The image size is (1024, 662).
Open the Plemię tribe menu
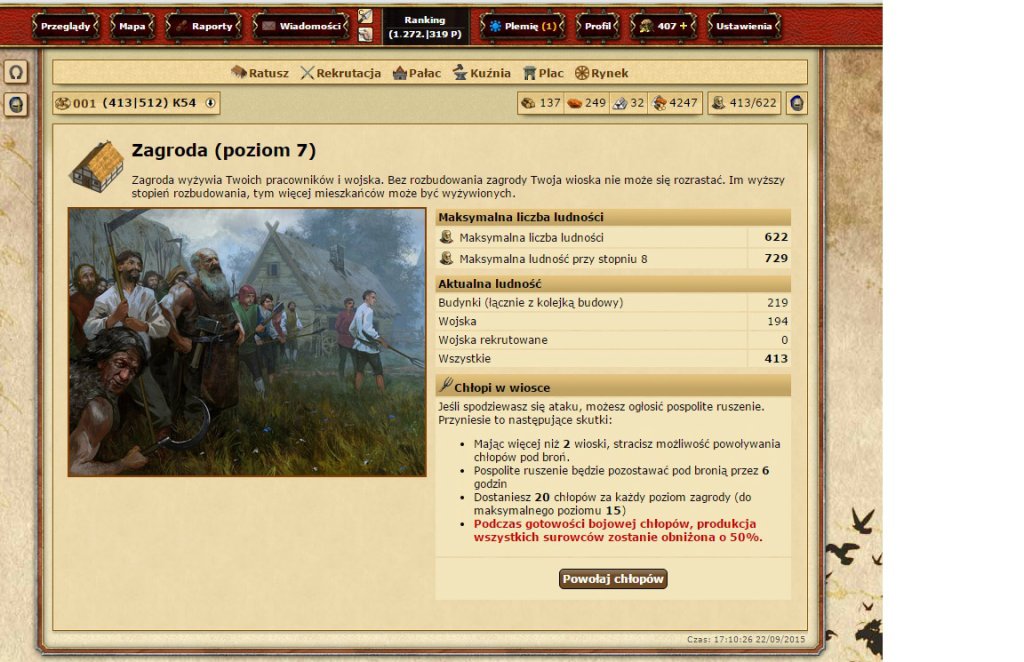[522, 26]
